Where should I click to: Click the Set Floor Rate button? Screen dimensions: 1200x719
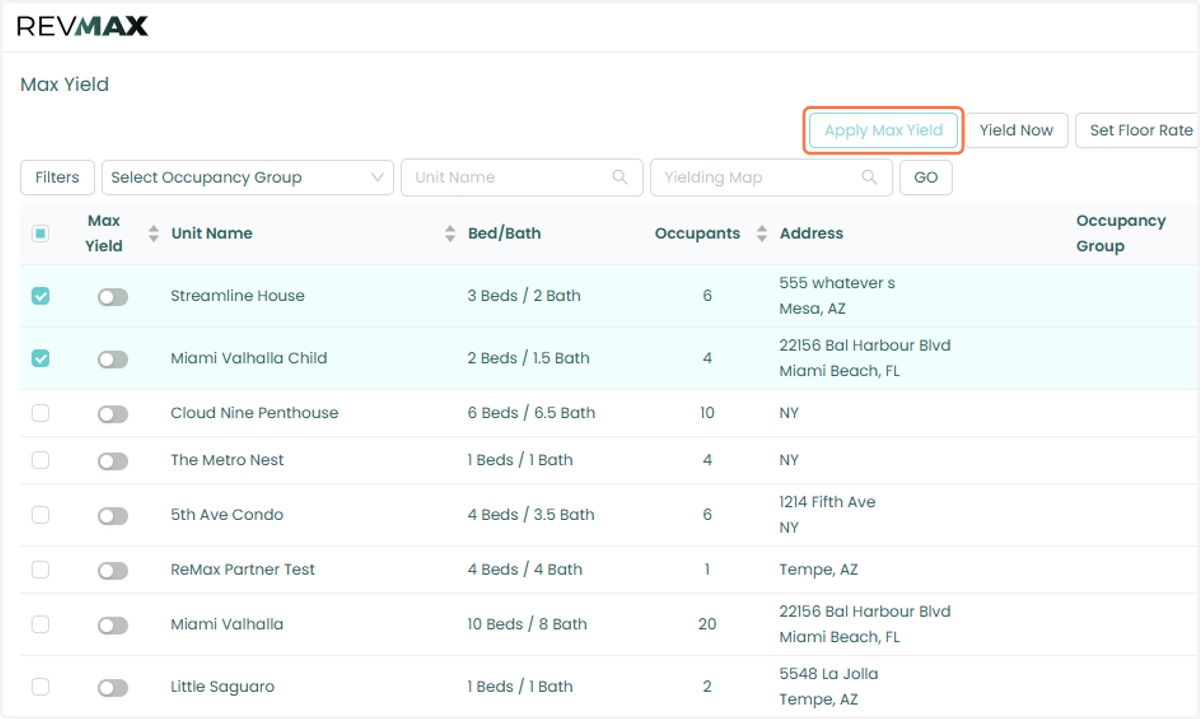coord(1138,130)
